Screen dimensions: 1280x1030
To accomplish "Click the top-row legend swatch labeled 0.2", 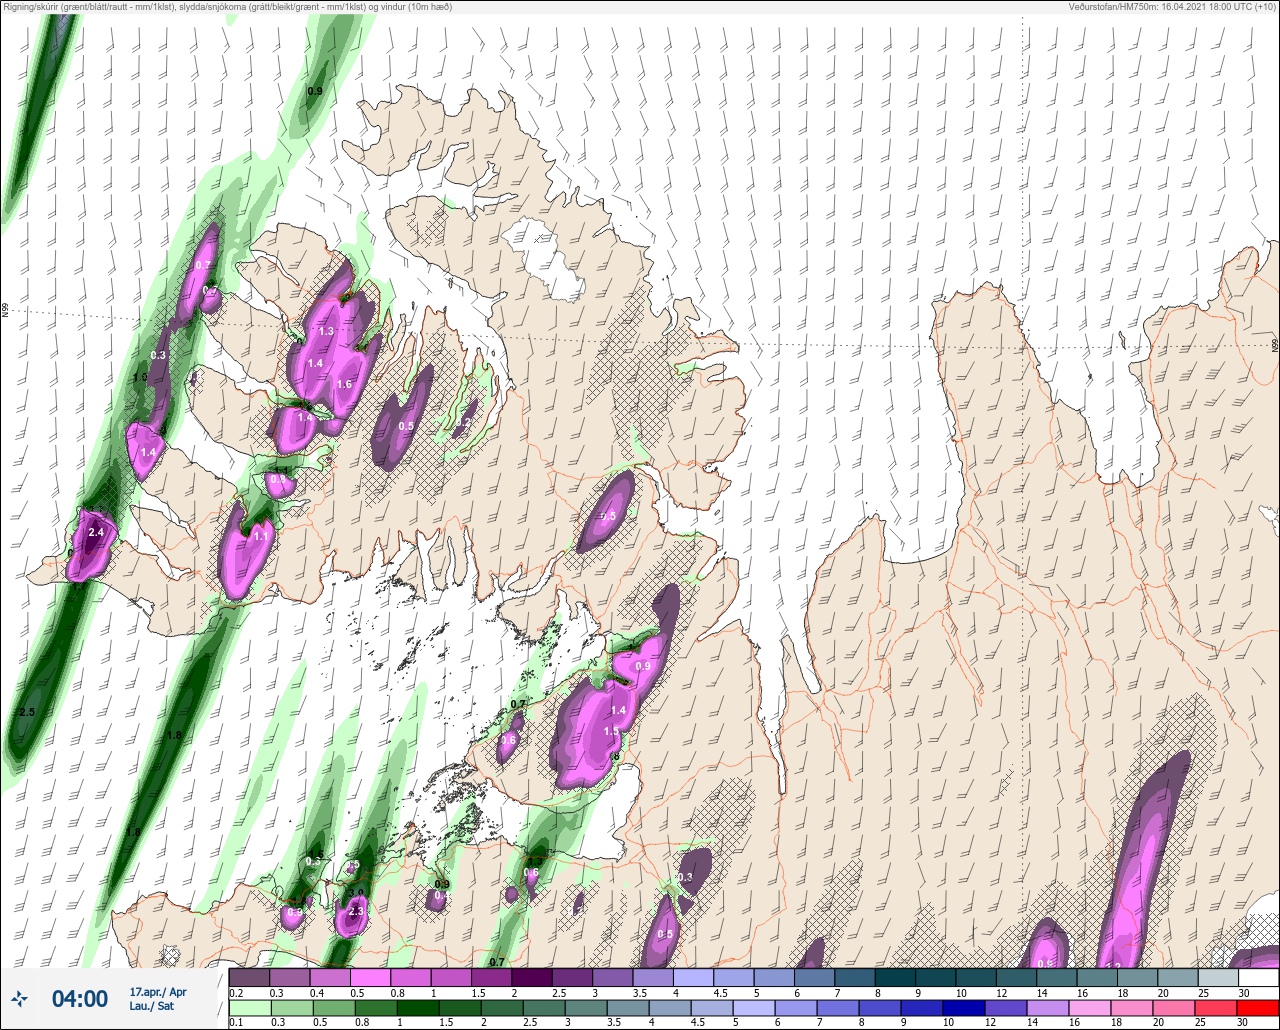I will (250, 977).
